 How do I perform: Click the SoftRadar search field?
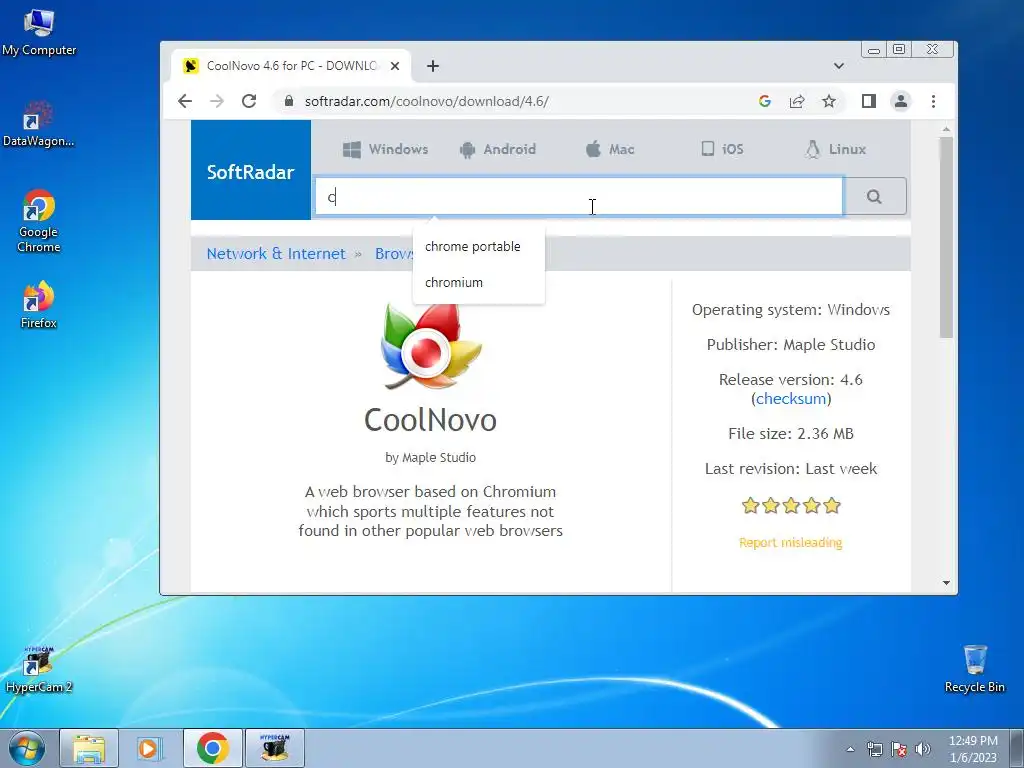pyautogui.click(x=579, y=196)
